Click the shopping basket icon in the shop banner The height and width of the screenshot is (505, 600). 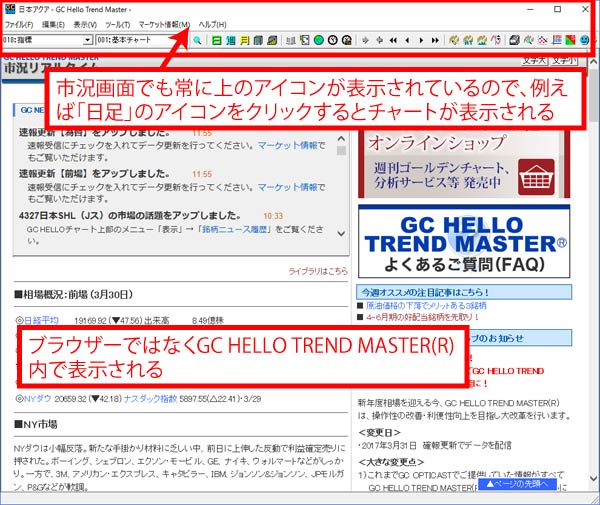pos(536,177)
